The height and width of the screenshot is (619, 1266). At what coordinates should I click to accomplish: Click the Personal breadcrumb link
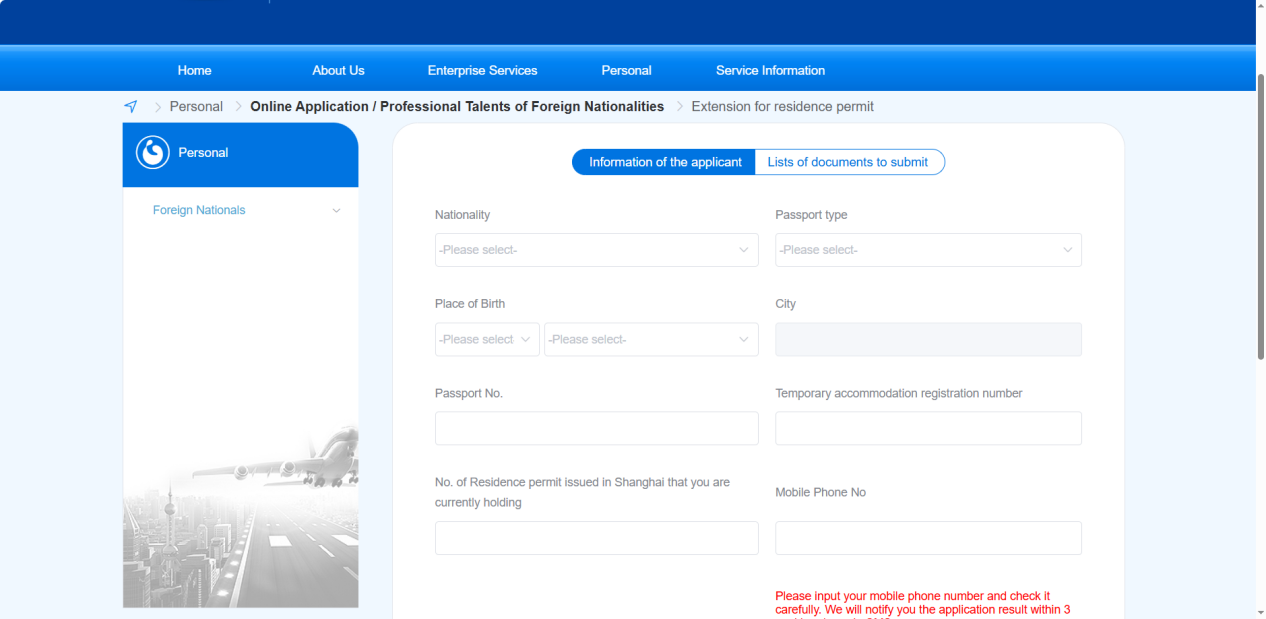tap(196, 106)
